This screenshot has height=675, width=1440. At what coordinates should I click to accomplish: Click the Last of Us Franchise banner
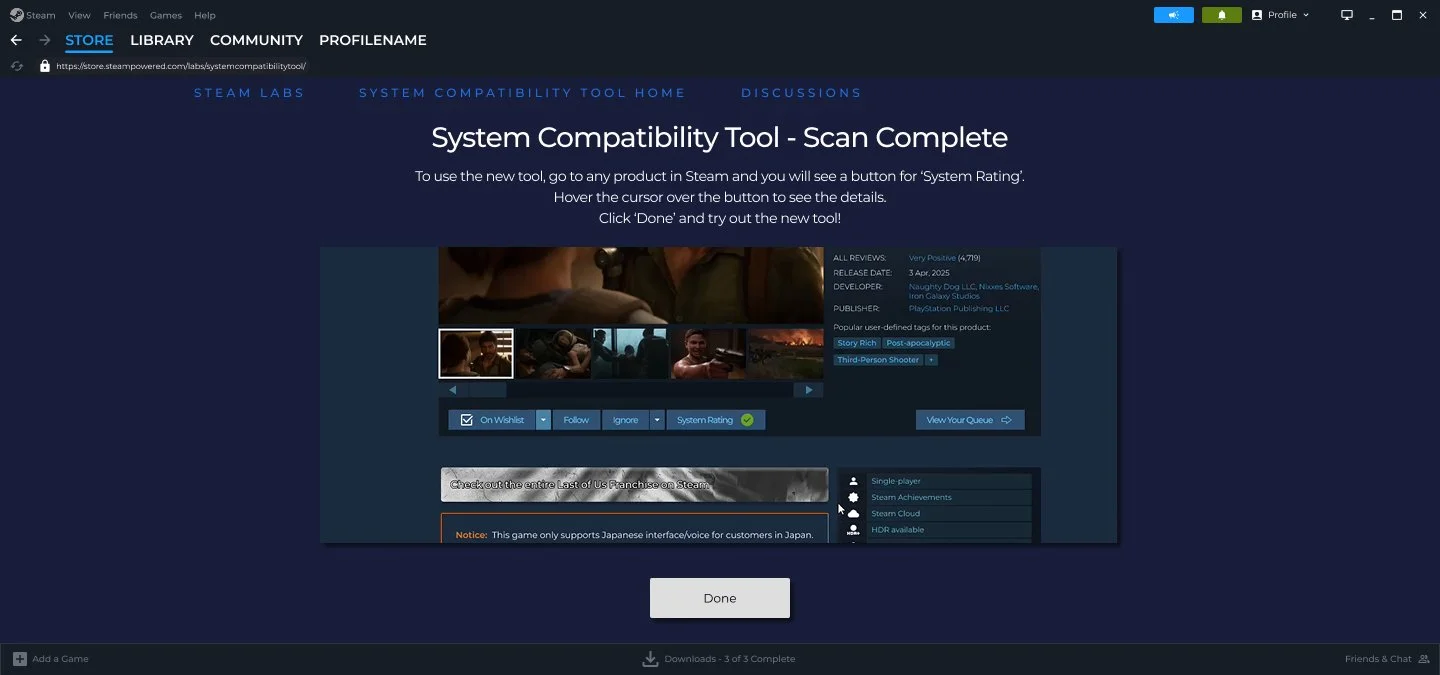coord(634,484)
